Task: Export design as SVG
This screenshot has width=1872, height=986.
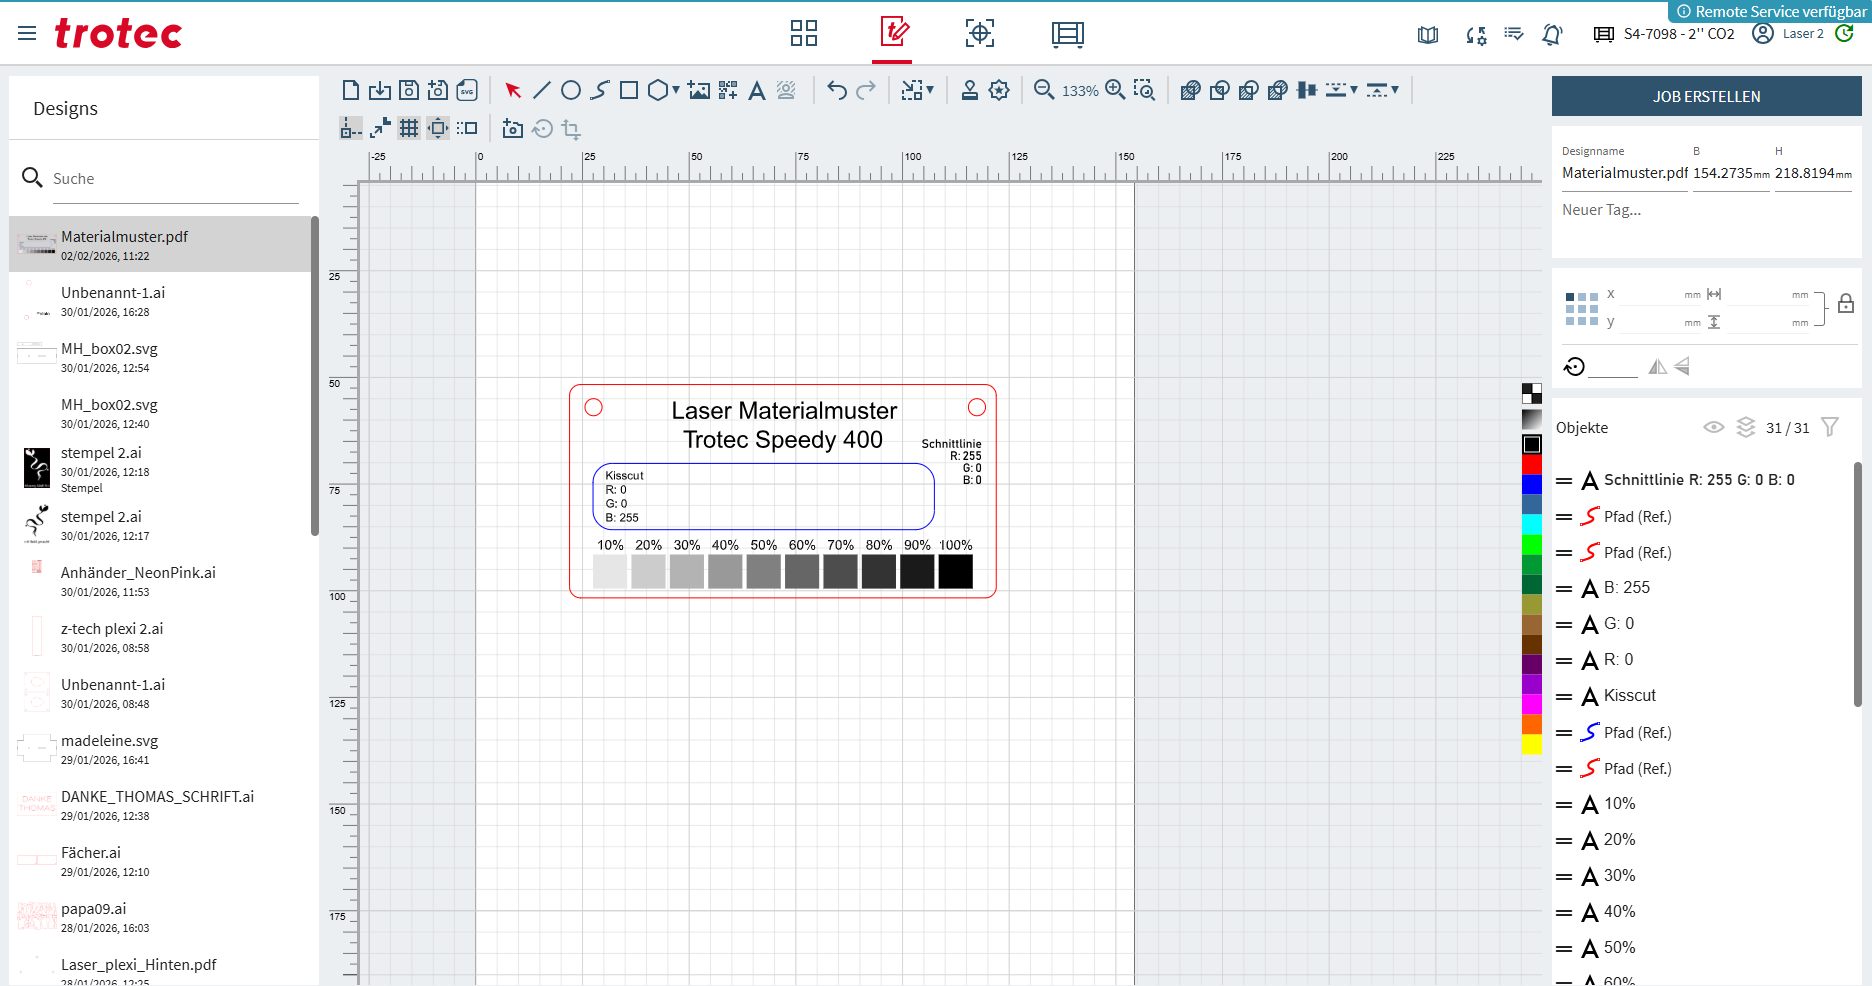Action: coord(467,91)
